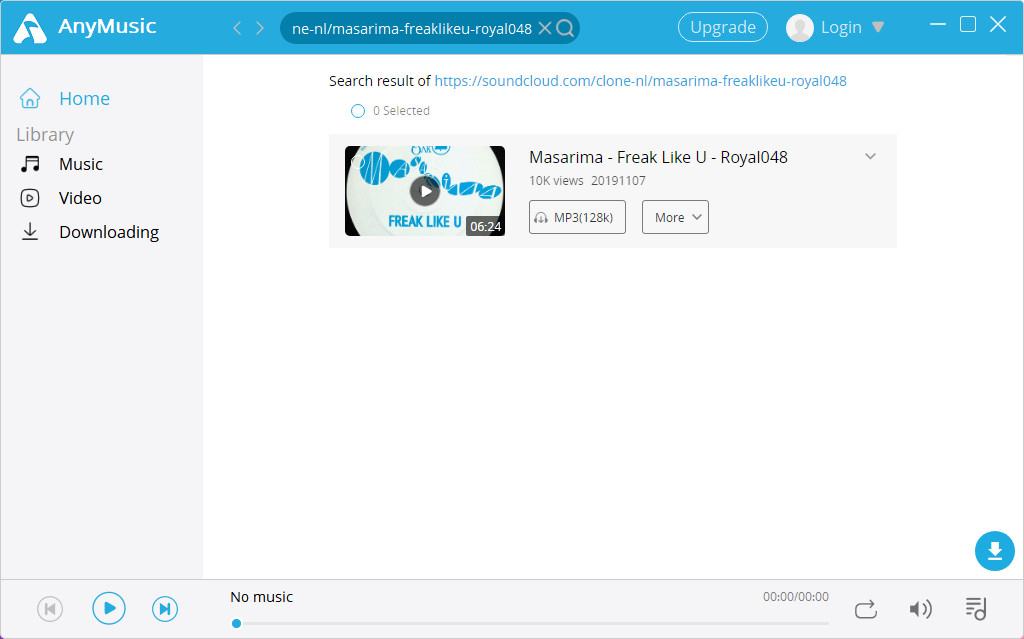Click the track title Masarima - Freak Like U
The width and height of the screenshot is (1024, 639).
(x=658, y=157)
